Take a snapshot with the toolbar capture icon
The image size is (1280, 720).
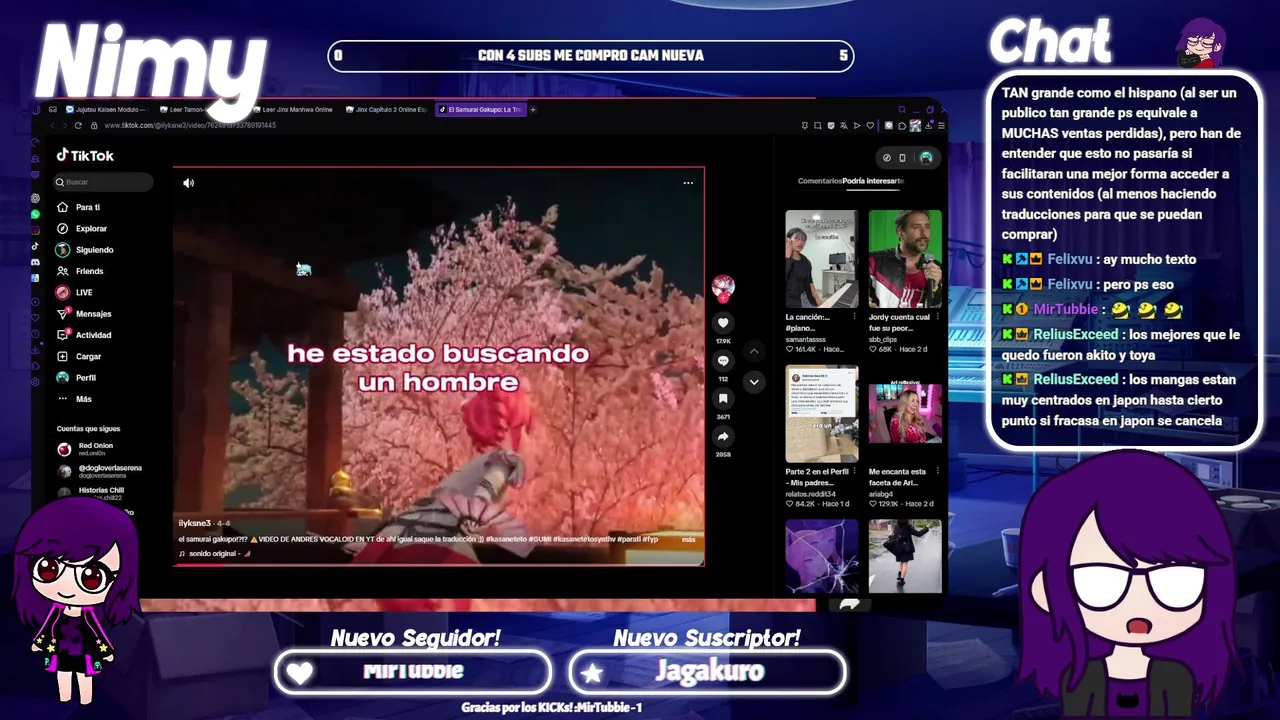point(817,125)
